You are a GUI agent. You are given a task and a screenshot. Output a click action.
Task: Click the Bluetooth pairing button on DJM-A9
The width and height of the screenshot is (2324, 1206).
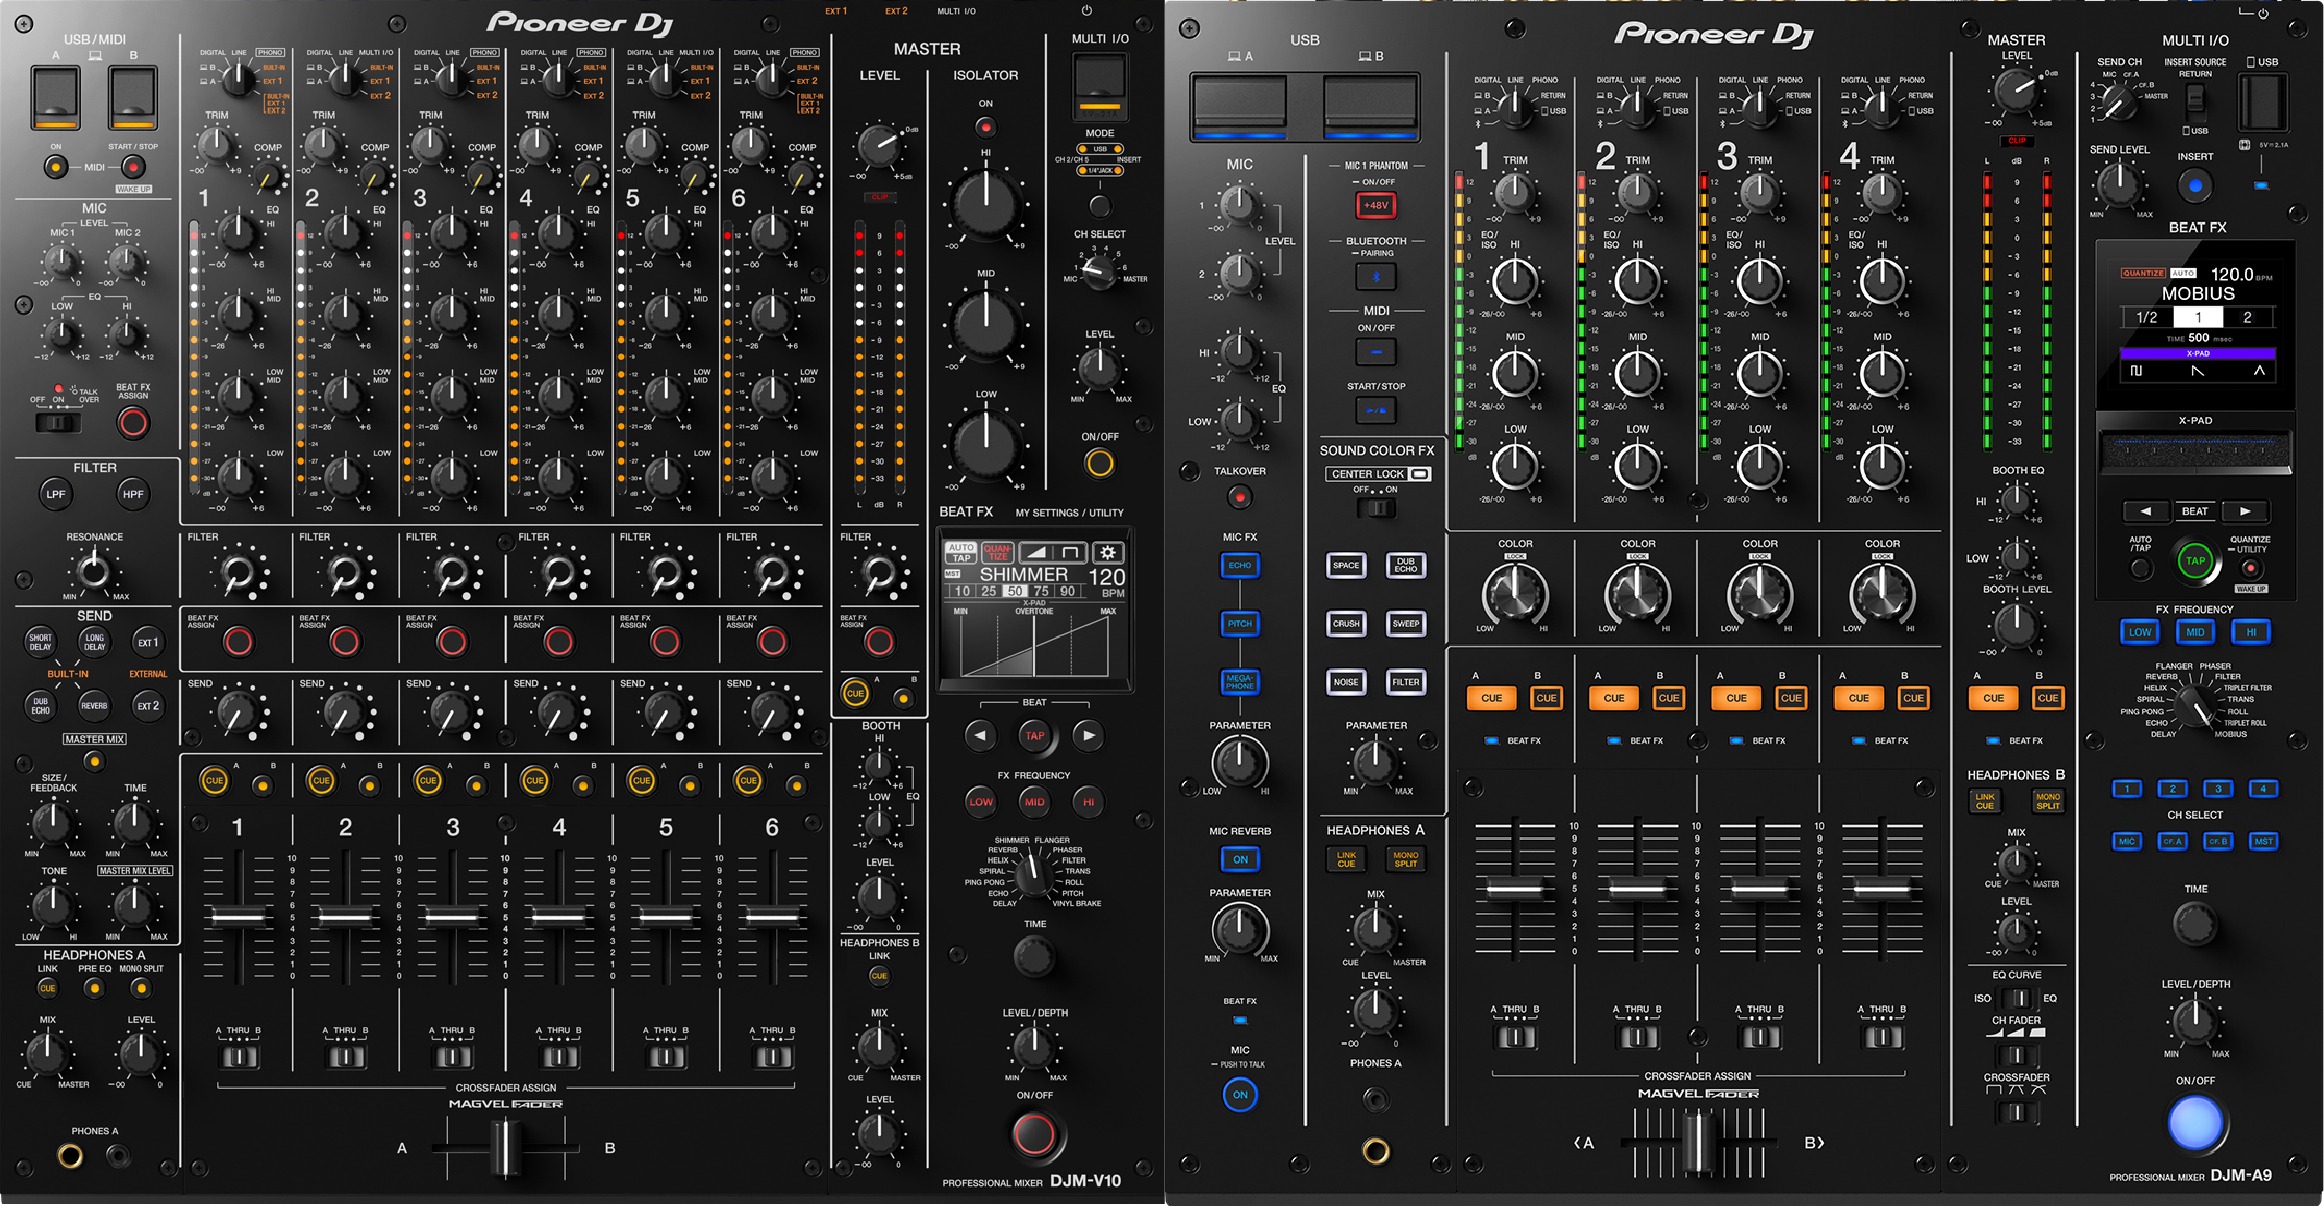point(1376,277)
